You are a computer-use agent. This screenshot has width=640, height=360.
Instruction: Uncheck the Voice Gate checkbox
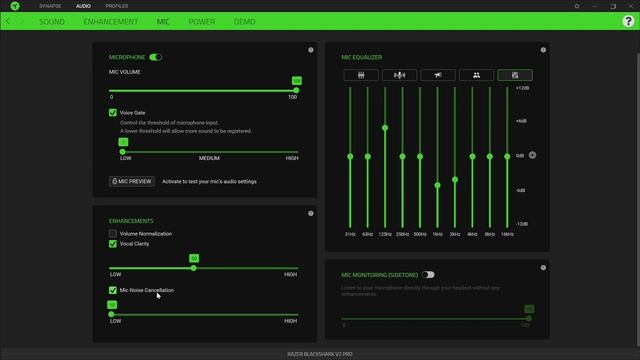point(113,113)
